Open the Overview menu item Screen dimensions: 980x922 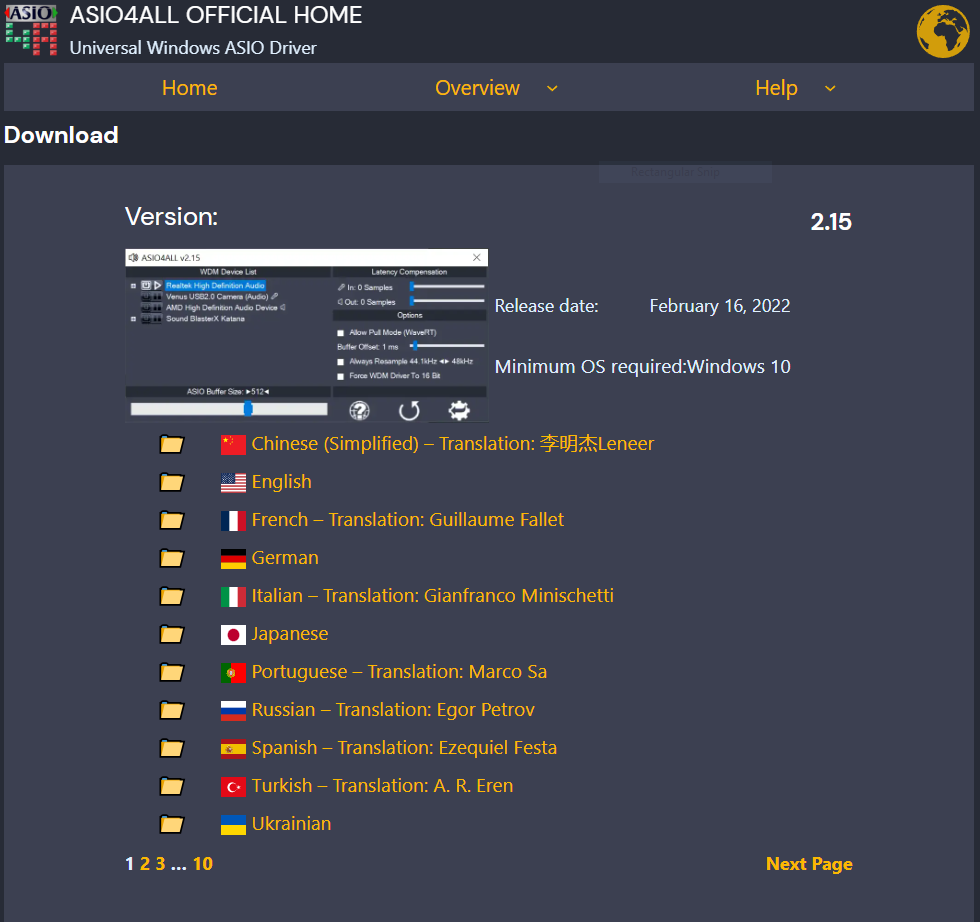click(x=478, y=88)
